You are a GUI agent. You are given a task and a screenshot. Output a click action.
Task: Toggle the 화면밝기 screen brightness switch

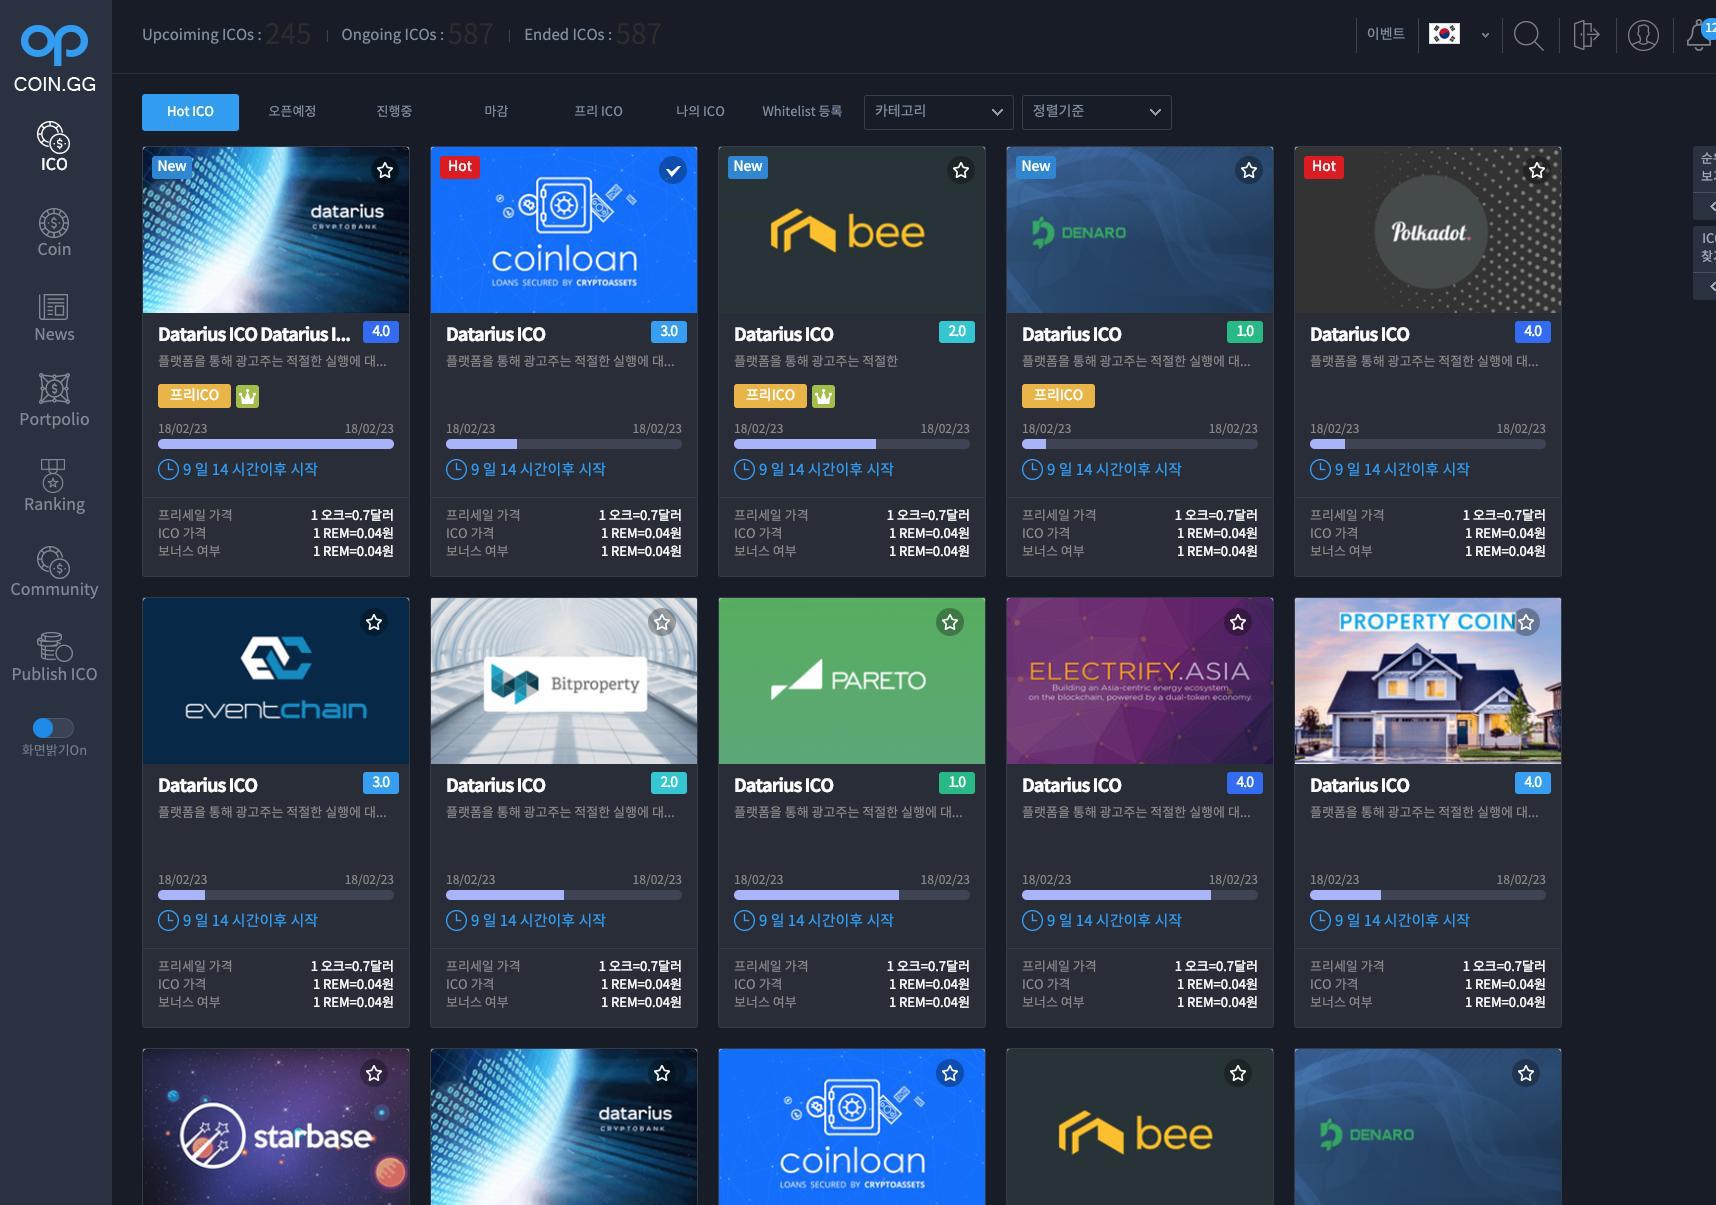tap(53, 727)
